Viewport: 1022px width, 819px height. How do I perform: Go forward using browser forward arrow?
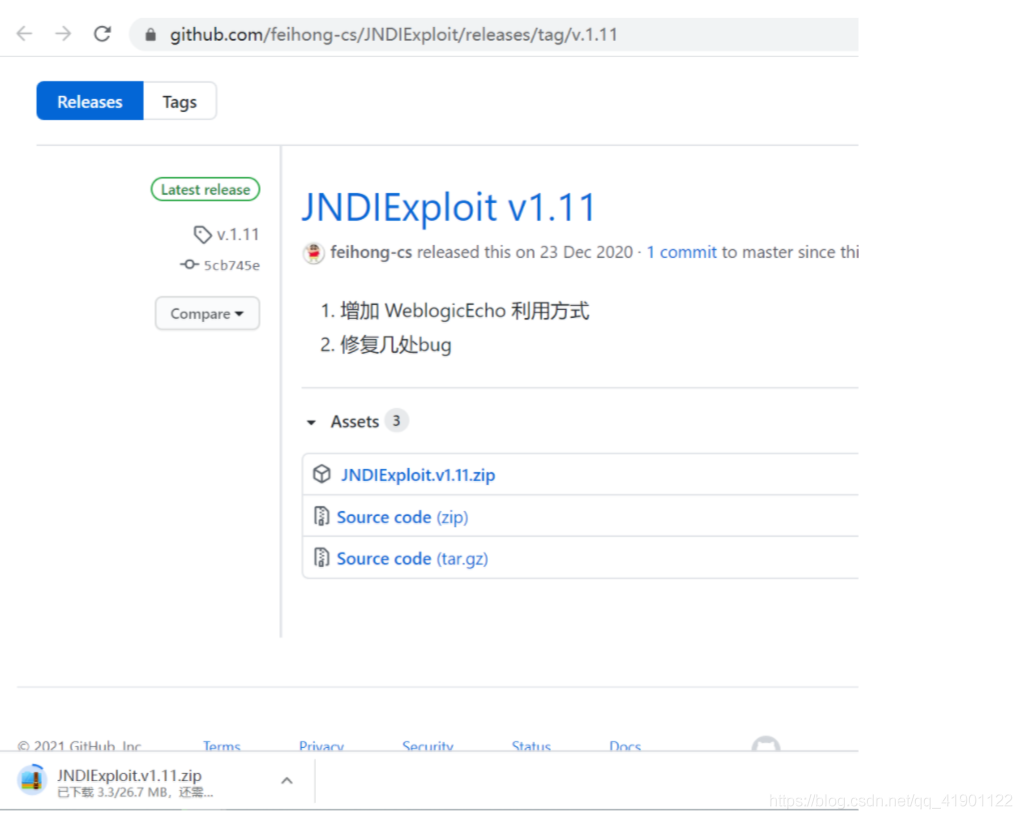[x=63, y=34]
